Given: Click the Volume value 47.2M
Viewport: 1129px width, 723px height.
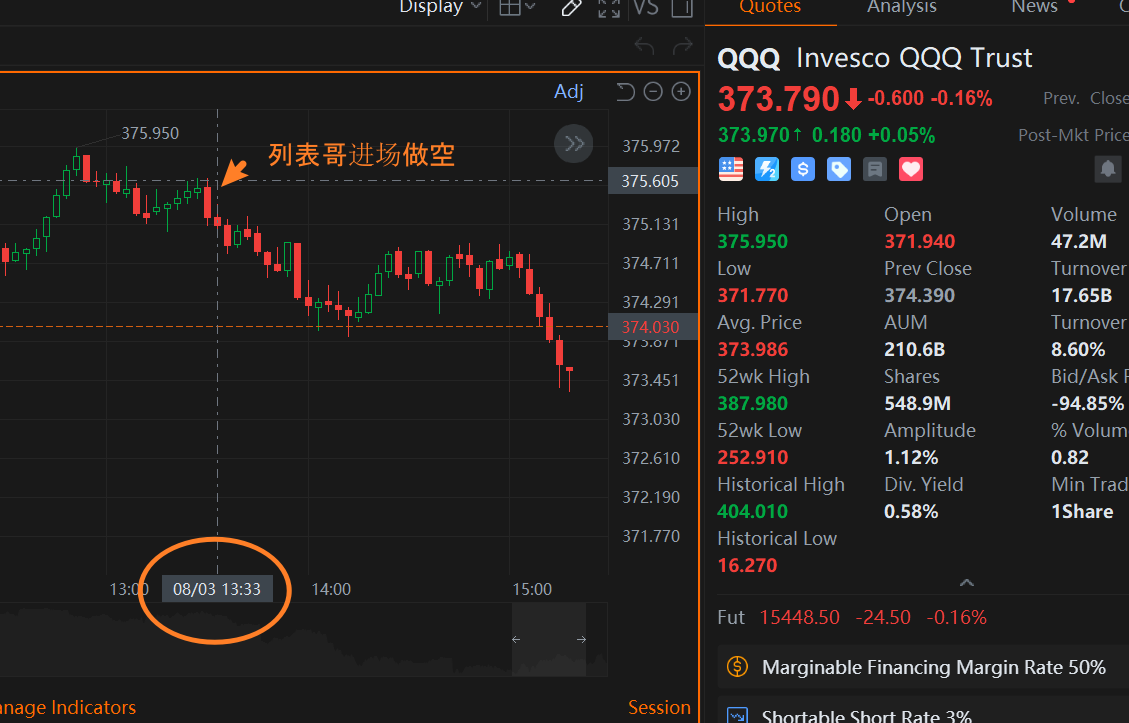Looking at the screenshot, I should point(1079,241).
